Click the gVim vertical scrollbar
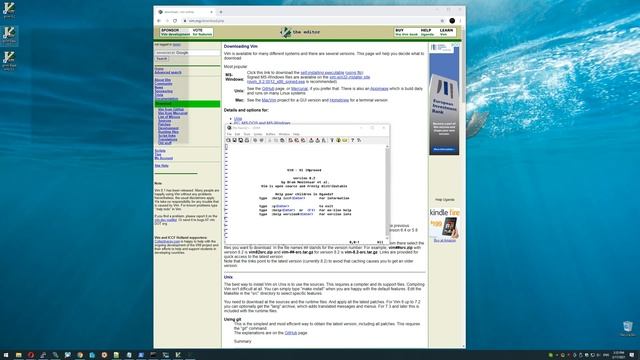The image size is (640, 360). (387, 192)
